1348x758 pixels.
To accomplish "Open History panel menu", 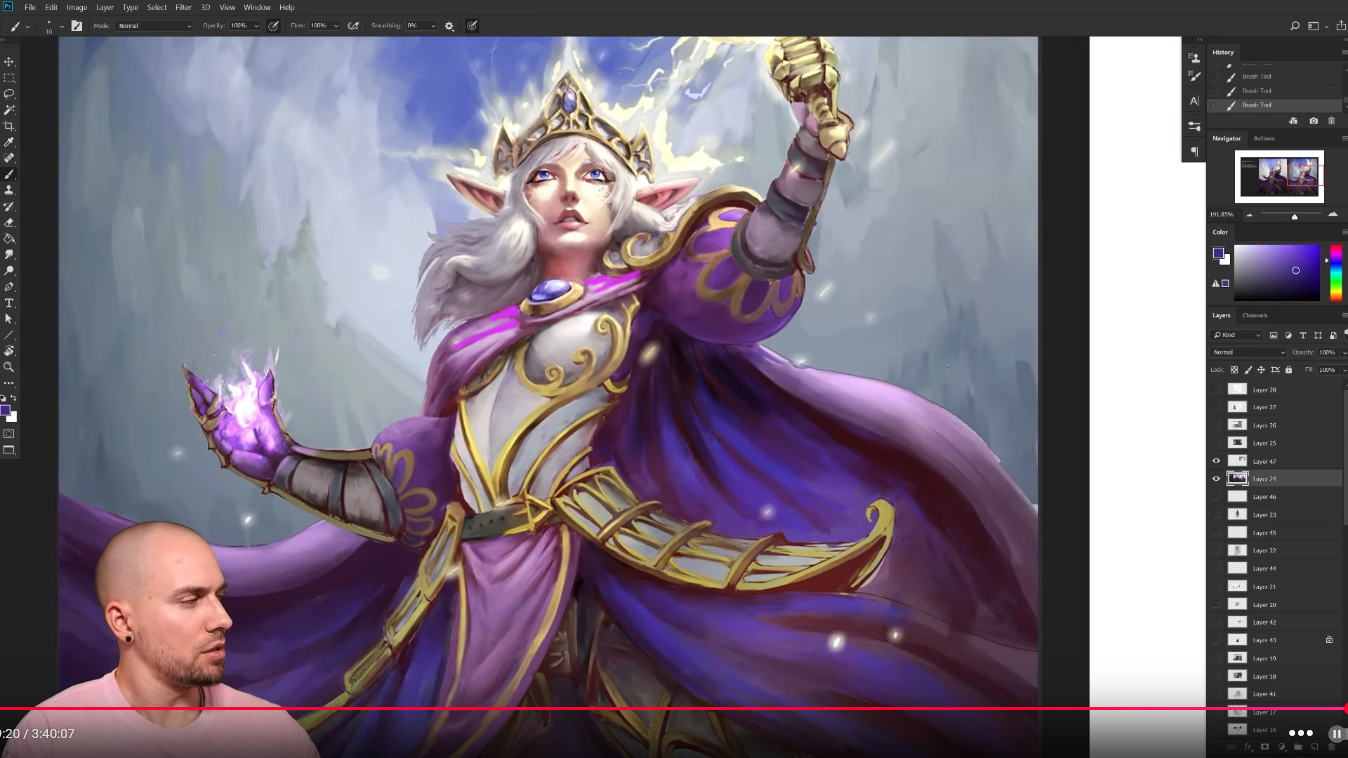I will [x=1344, y=52].
